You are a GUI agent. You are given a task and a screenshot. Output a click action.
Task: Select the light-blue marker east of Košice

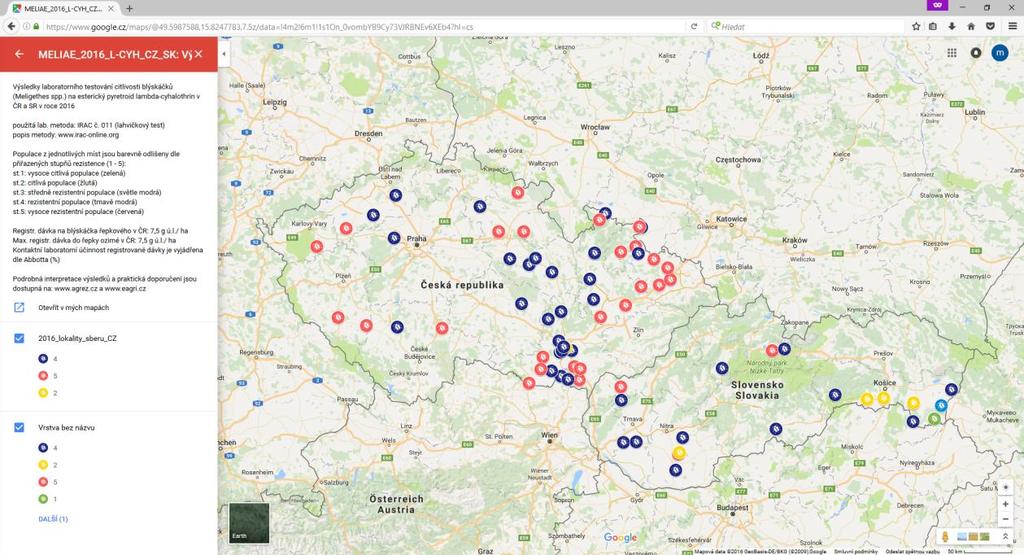tap(940, 405)
